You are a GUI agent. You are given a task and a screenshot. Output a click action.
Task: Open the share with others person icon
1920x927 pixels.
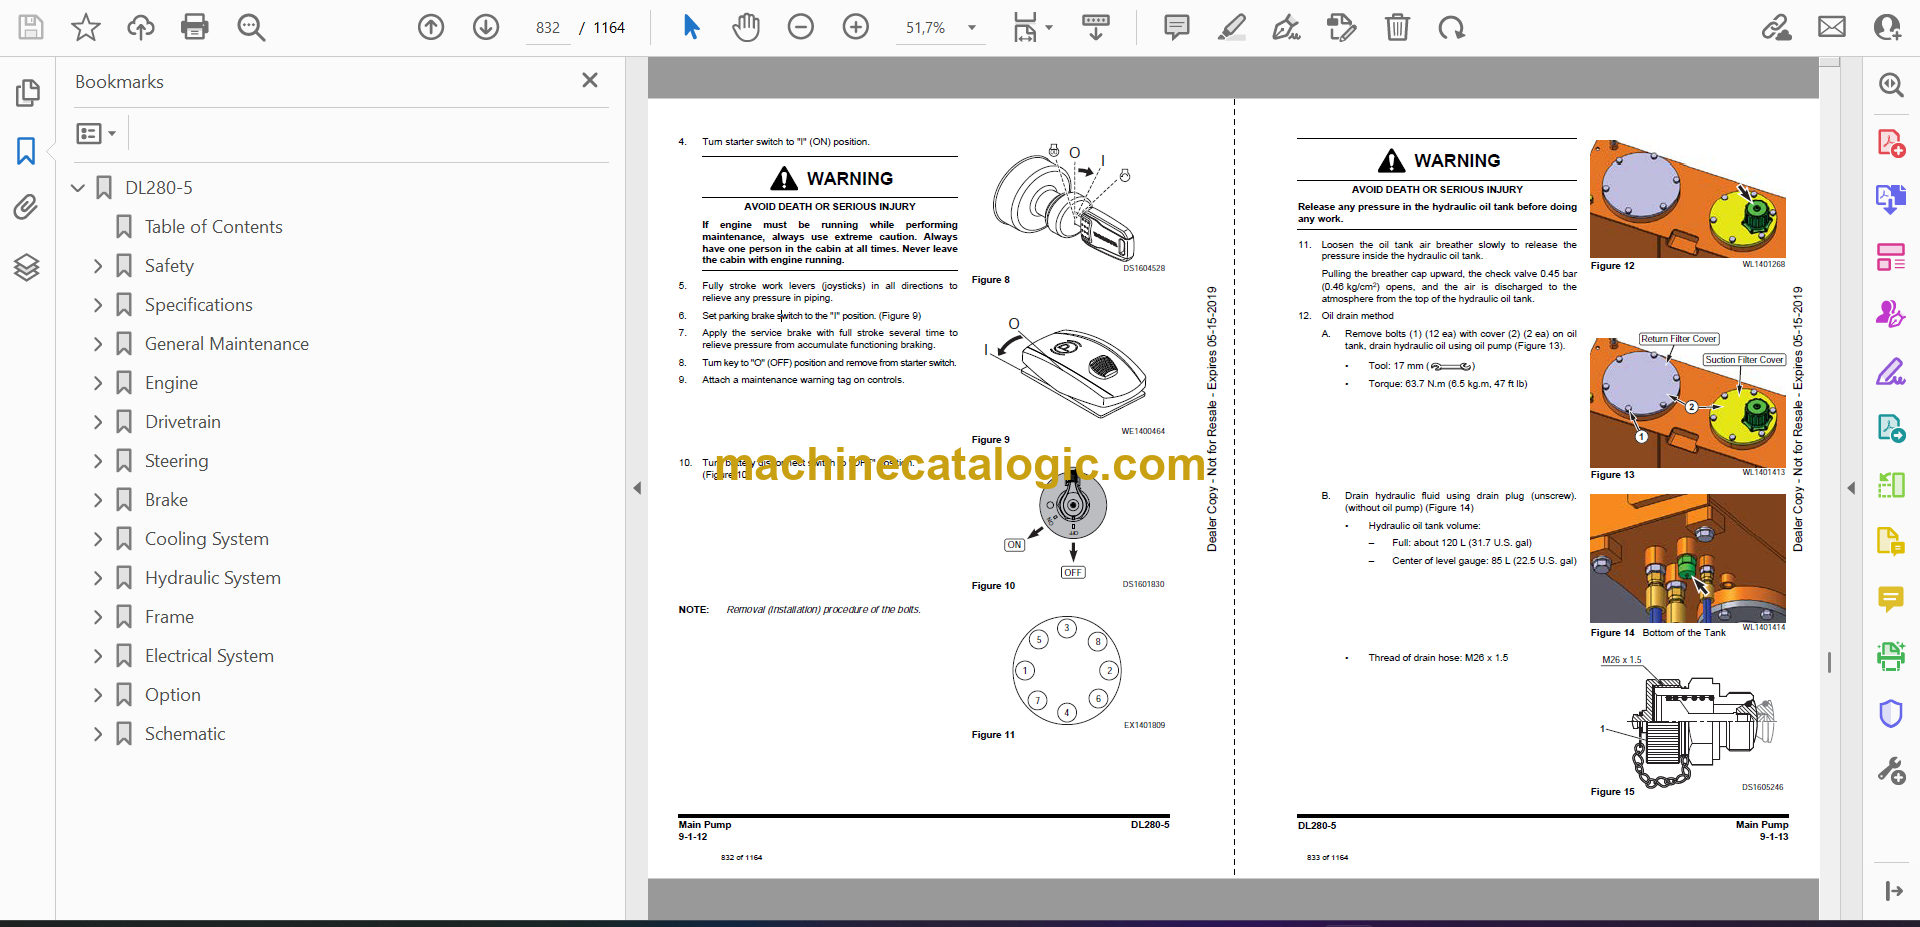click(x=1887, y=27)
